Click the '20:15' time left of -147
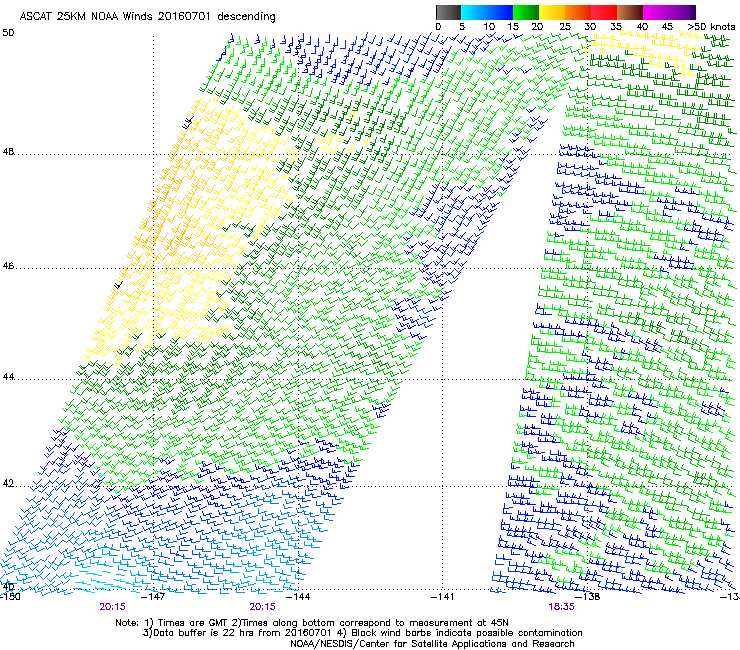The width and height of the screenshot is (740, 650). click(112, 607)
